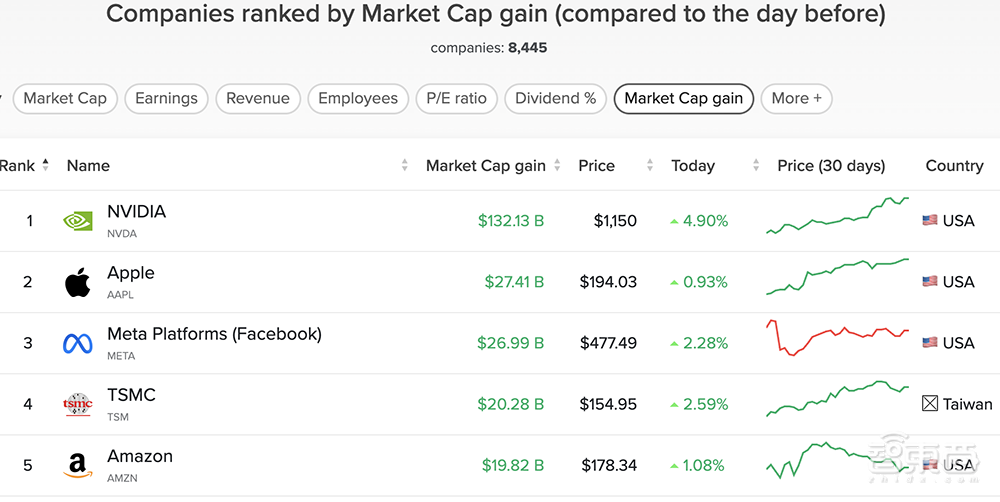The image size is (1000, 502).
Task: View Meta's red 30-day price chart
Action: click(837, 338)
